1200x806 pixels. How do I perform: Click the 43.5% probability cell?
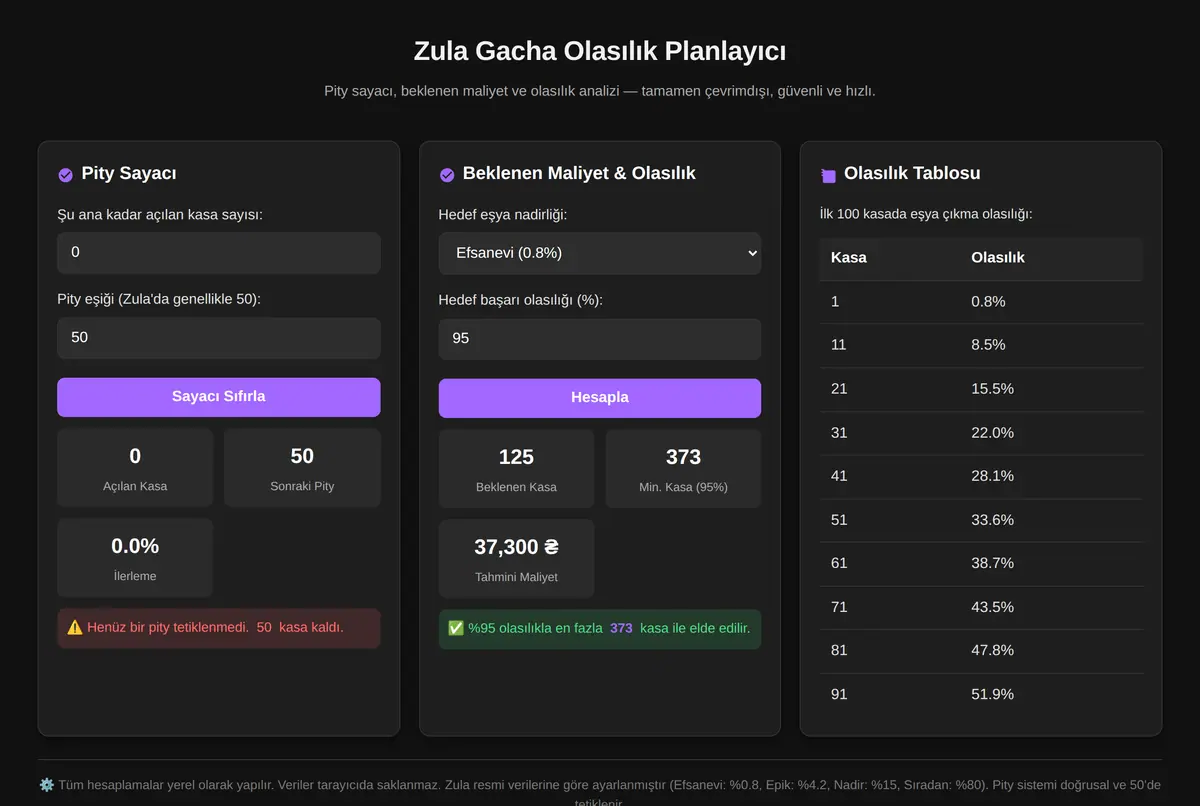(1051, 607)
